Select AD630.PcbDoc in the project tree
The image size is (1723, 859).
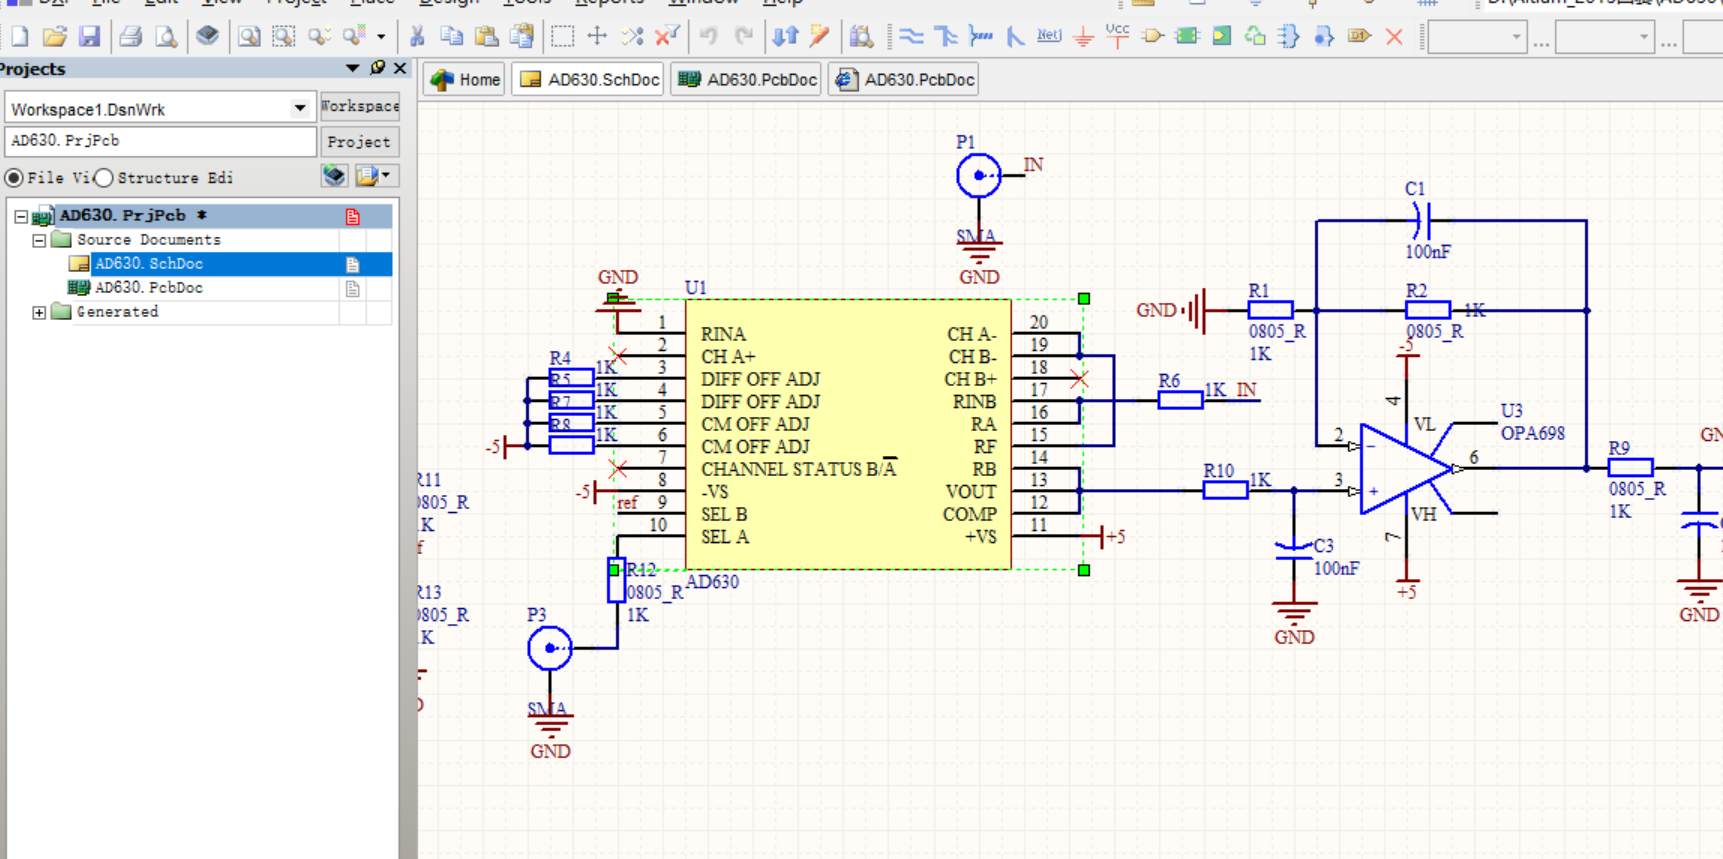pyautogui.click(x=149, y=288)
